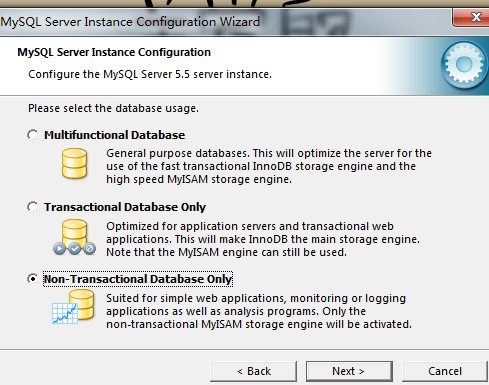Viewport: 489px width, 385px height.
Task: Return to previous step with Back button
Action: [x=254, y=371]
